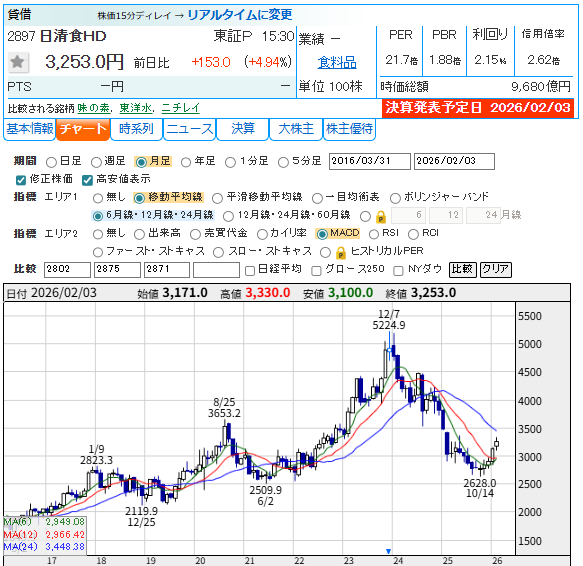Select RSI indicator radio
The image size is (583, 566).
click(374, 234)
